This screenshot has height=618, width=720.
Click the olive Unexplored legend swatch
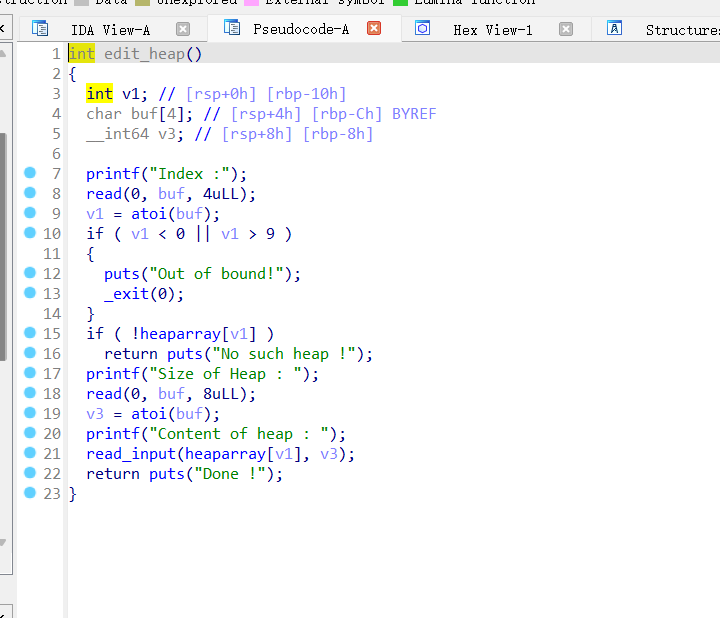click(142, 2)
